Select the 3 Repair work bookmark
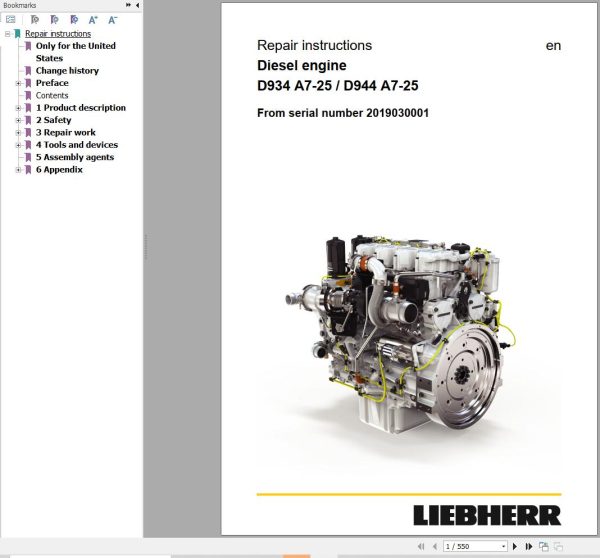 pos(66,132)
